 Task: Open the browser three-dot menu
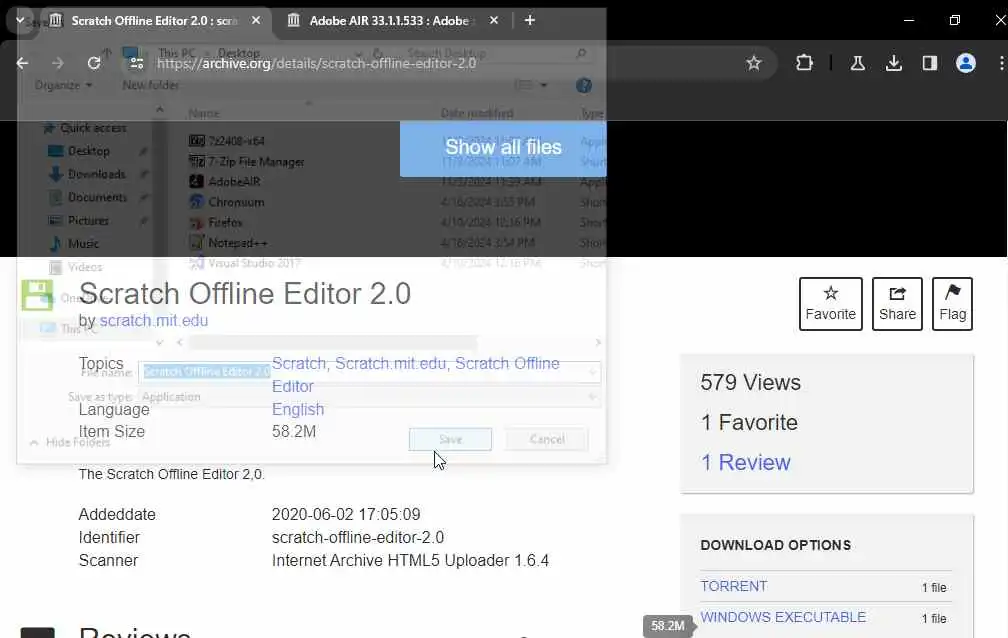tap(1001, 63)
